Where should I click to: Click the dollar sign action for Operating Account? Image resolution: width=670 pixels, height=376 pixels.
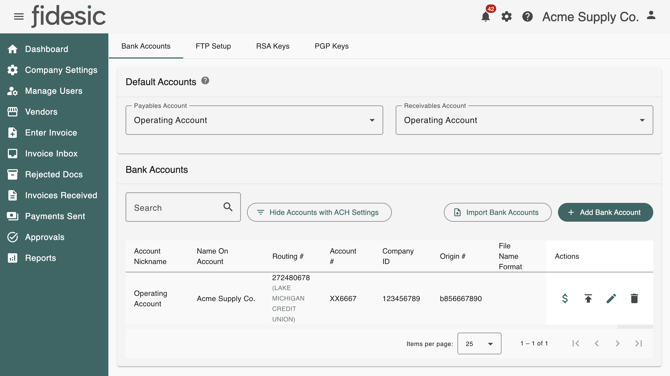pos(565,299)
